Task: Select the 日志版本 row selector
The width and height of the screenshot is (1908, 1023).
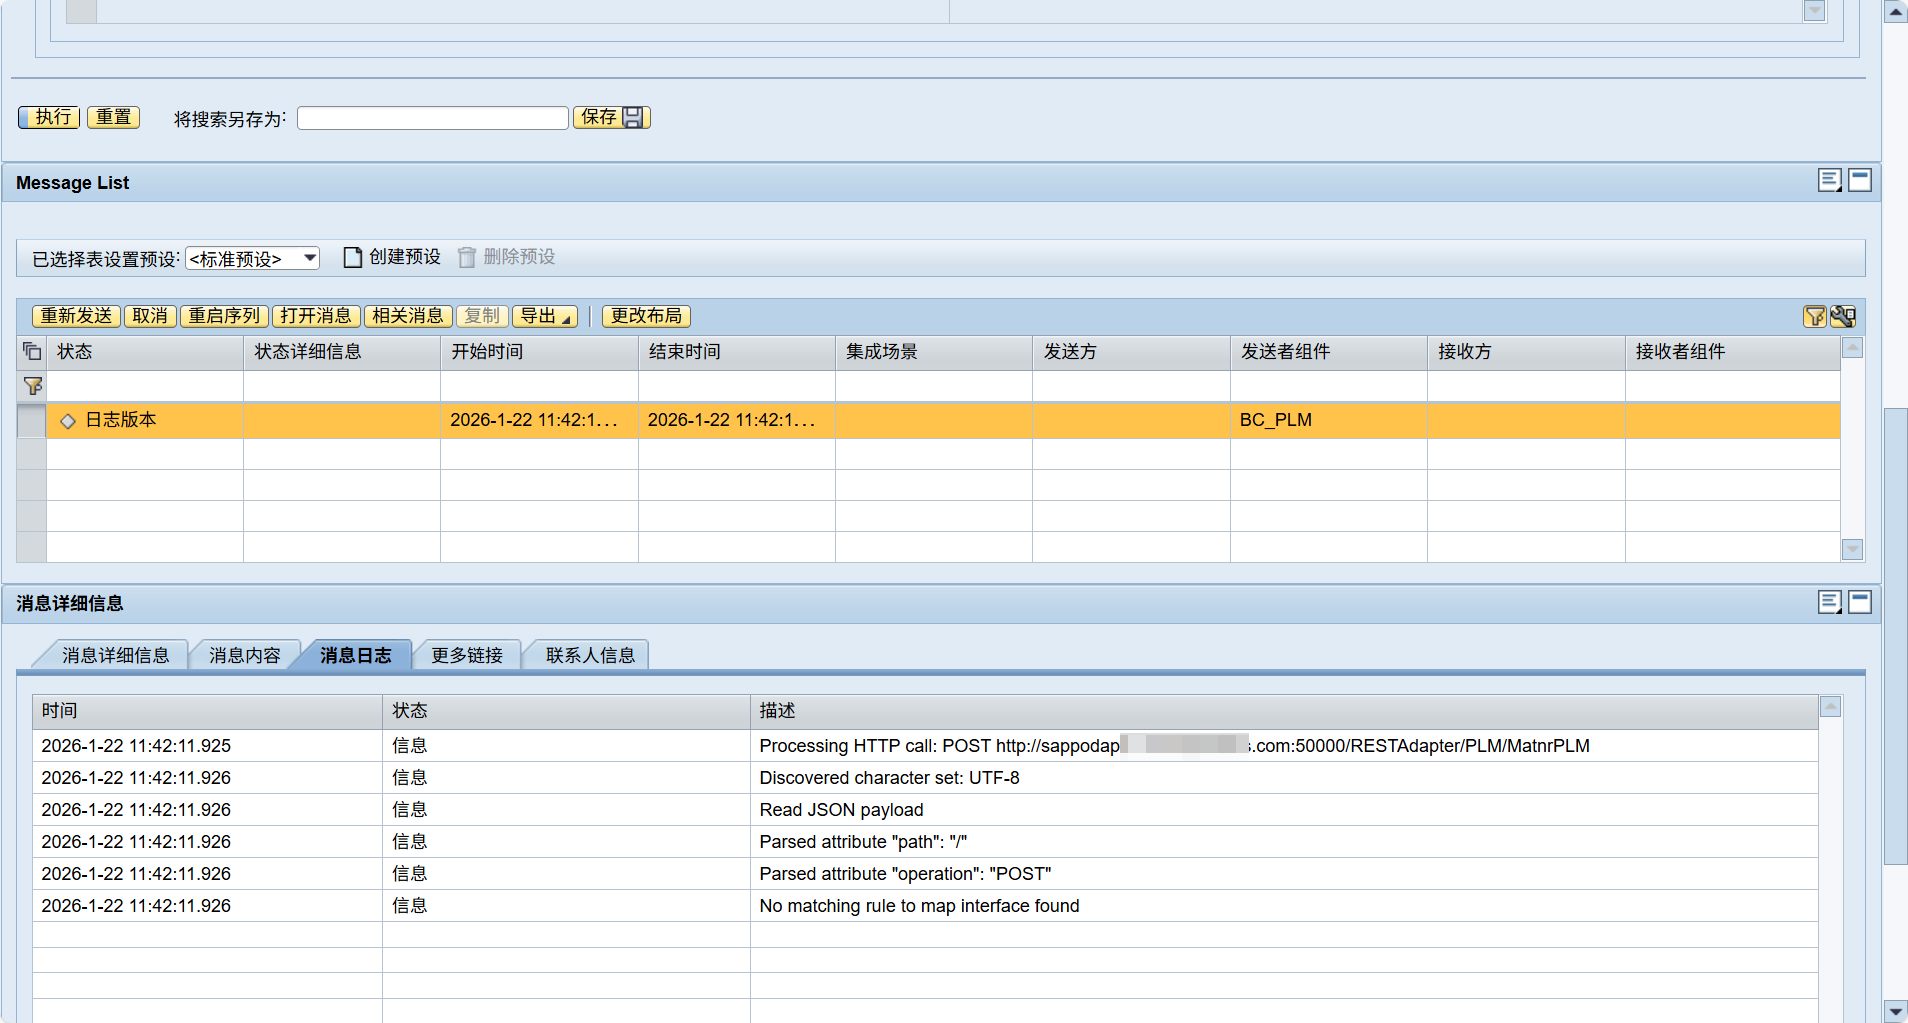Action: pos(32,421)
